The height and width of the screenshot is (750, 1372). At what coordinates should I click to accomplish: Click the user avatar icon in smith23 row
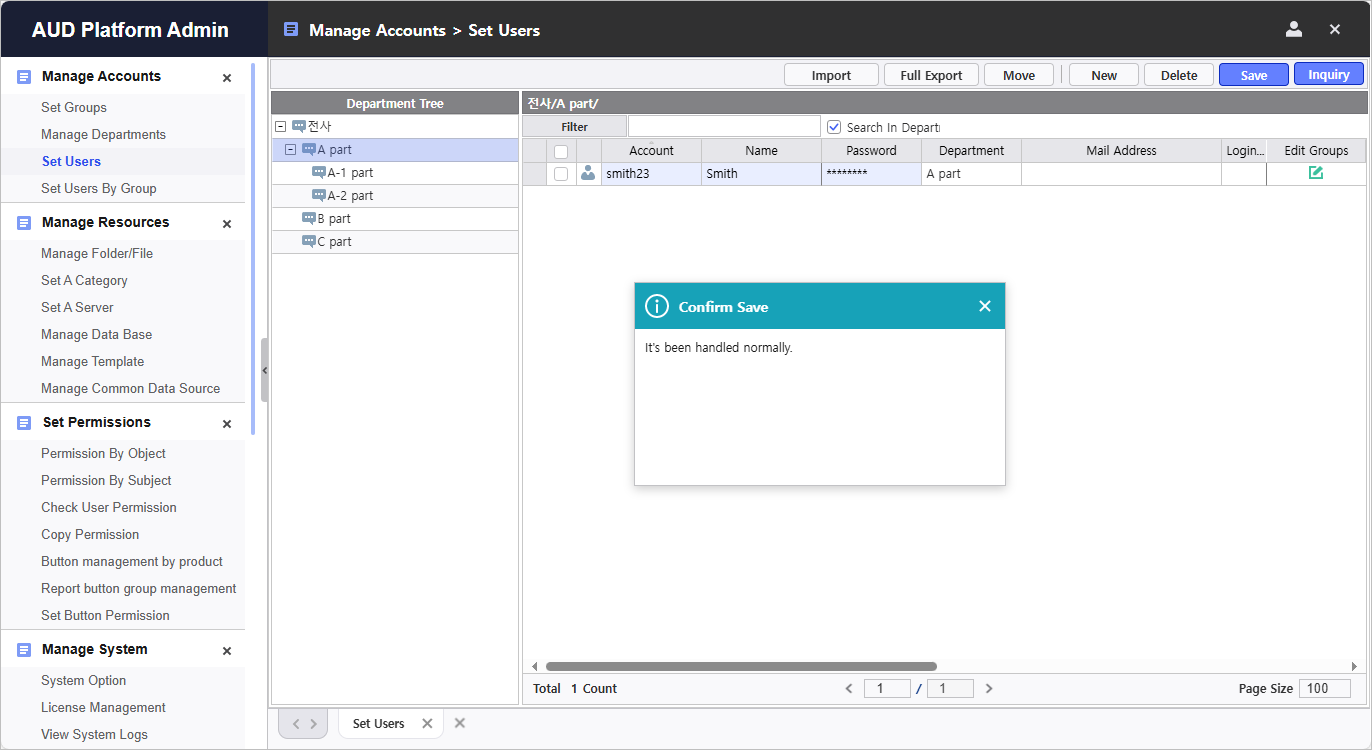[588, 173]
